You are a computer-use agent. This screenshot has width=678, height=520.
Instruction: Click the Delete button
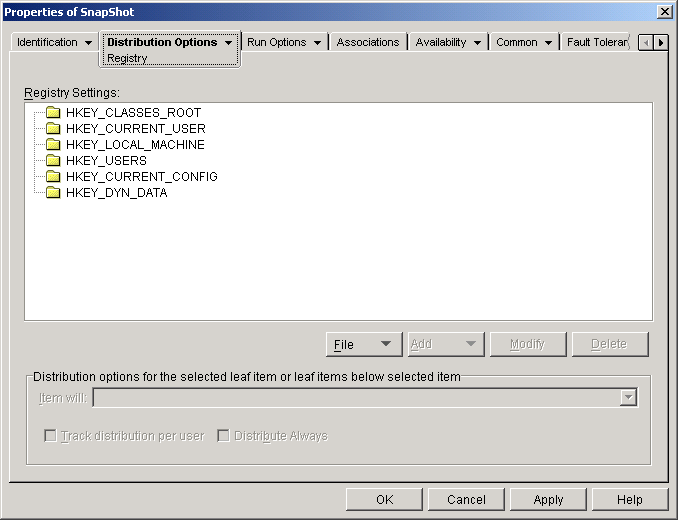click(610, 344)
